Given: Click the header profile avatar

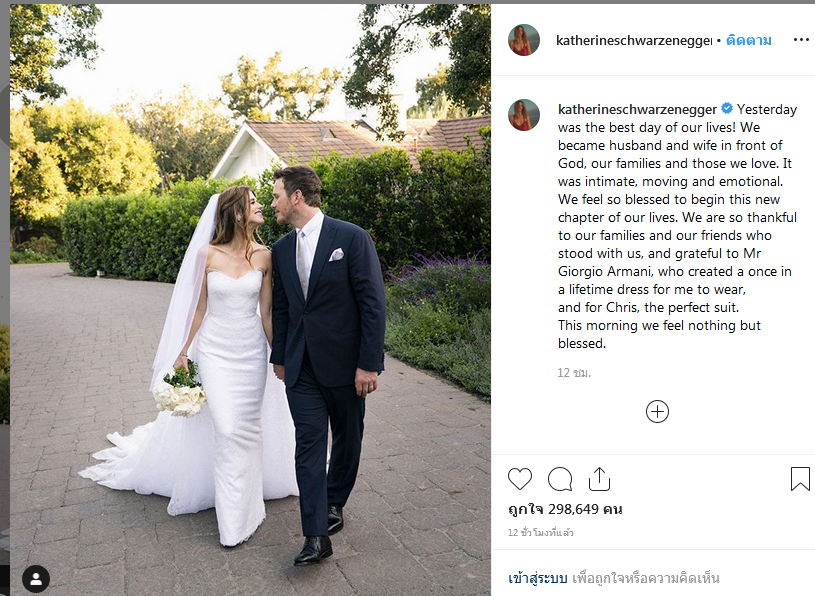Looking at the screenshot, I should click(x=523, y=40).
